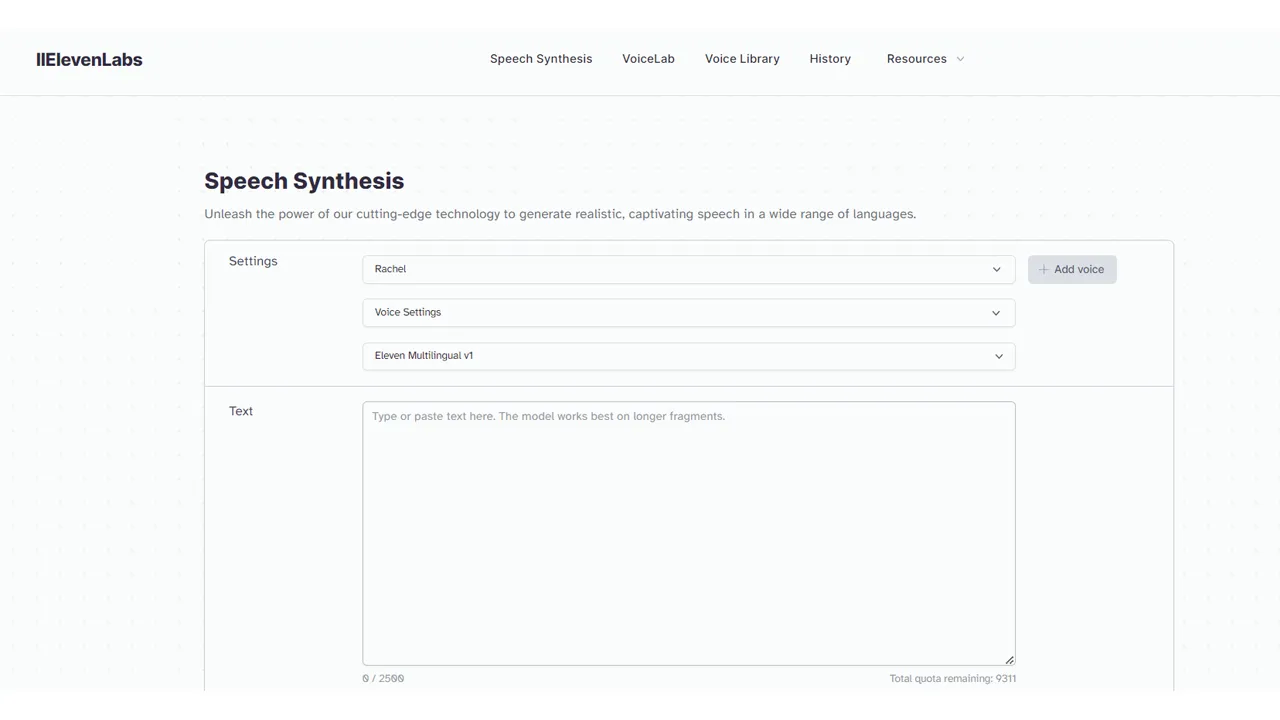This screenshot has height=720, width=1280.
Task: View the History page
Action: click(830, 59)
